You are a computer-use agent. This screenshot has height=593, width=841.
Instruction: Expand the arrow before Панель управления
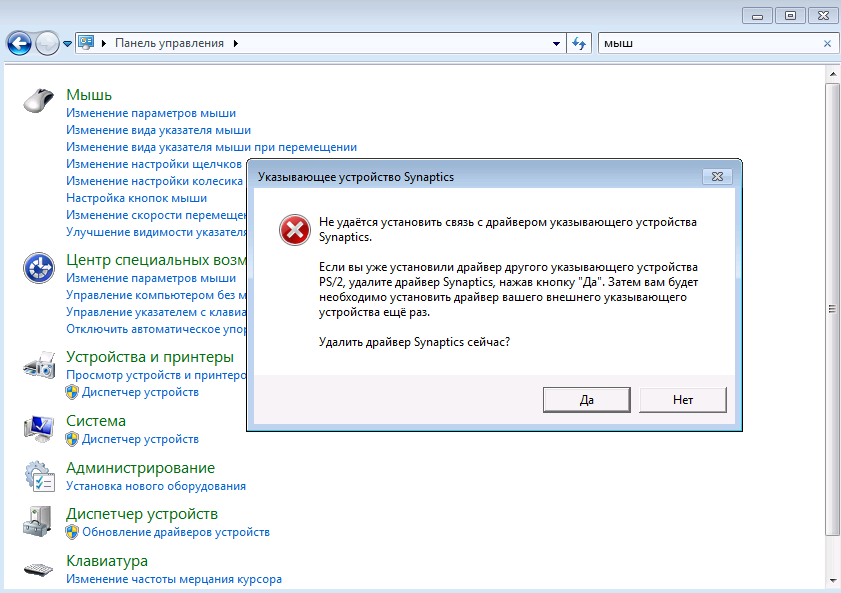pyautogui.click(x=104, y=43)
